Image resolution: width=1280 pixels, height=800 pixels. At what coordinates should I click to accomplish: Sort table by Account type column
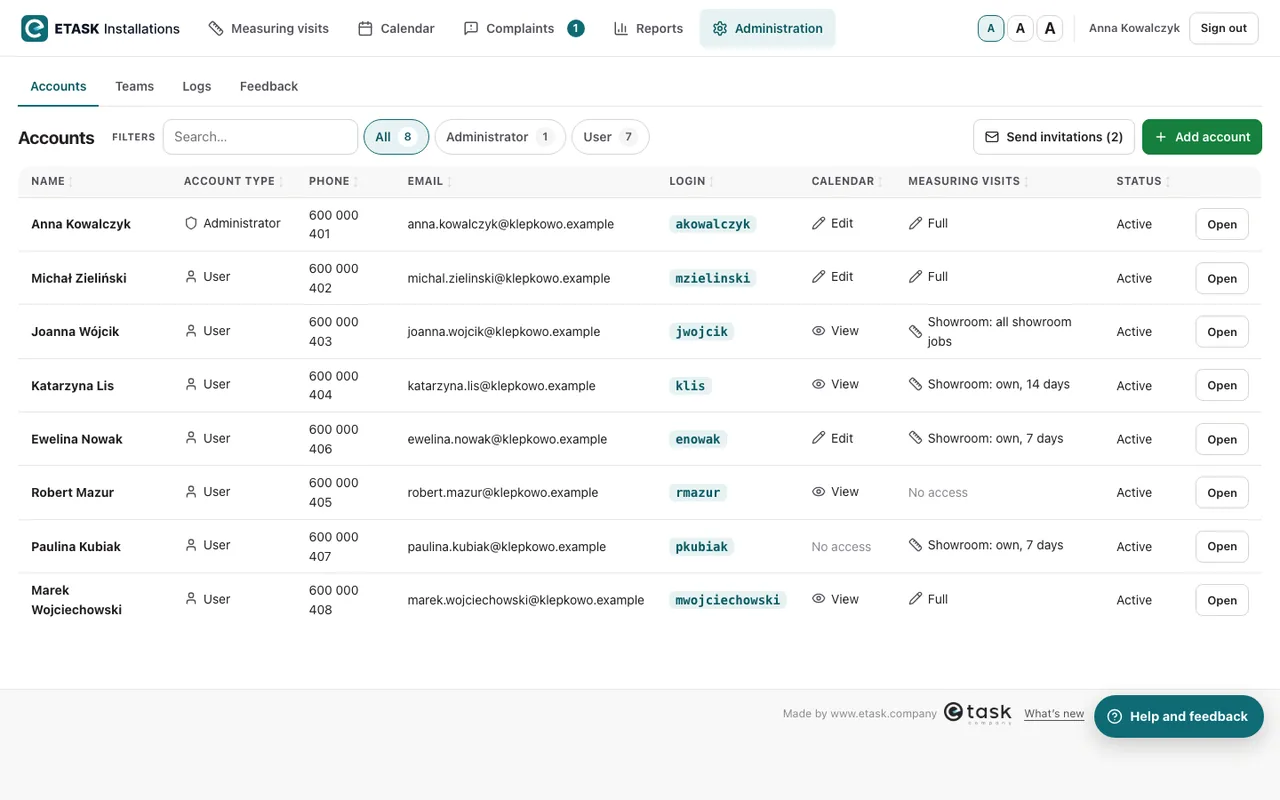pyautogui.click(x=234, y=181)
